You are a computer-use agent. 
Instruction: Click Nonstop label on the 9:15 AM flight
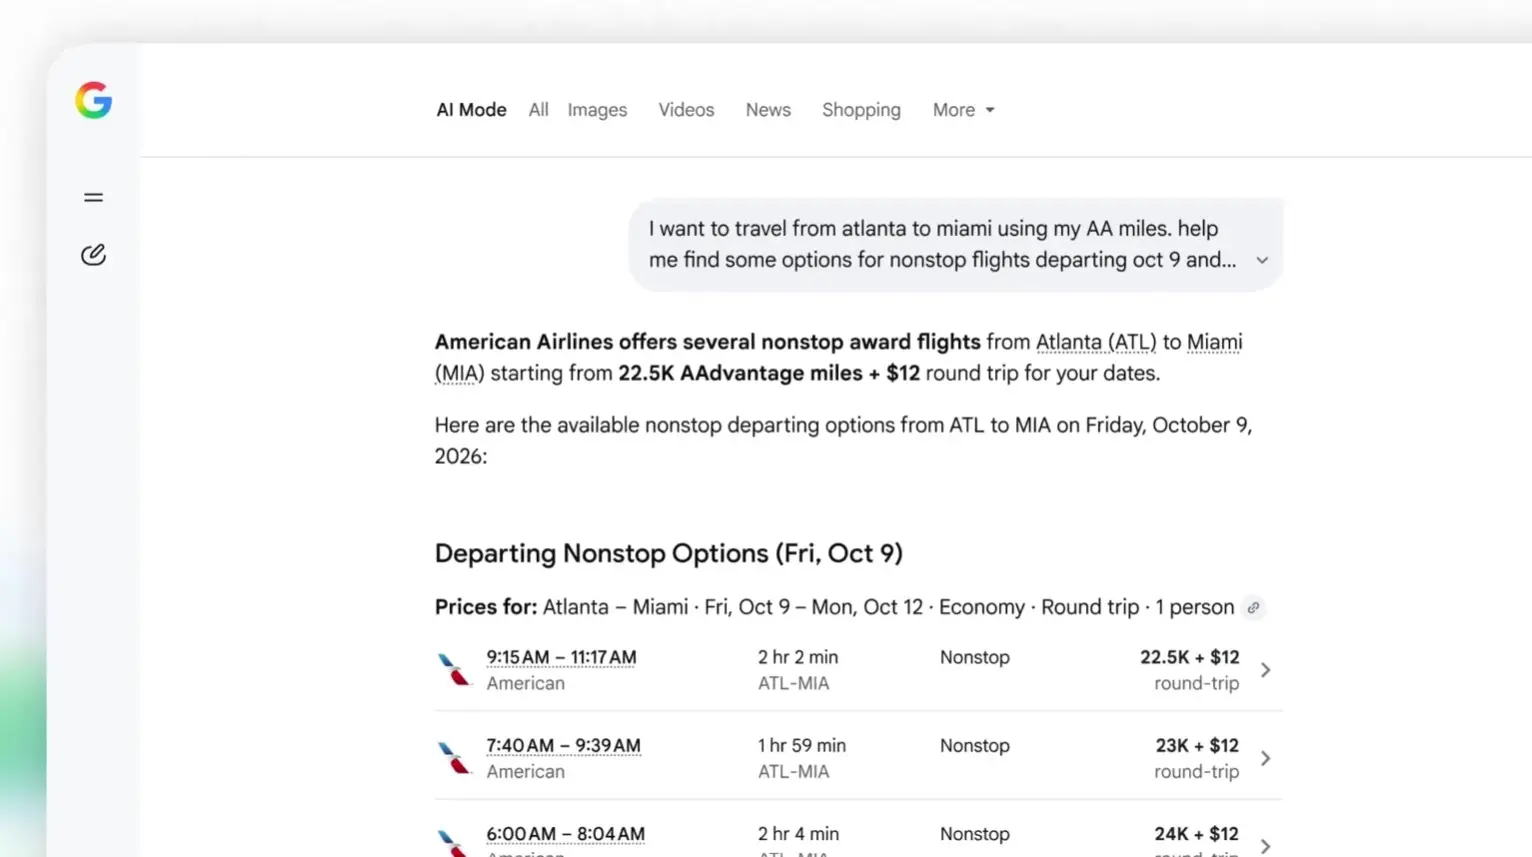tap(974, 657)
